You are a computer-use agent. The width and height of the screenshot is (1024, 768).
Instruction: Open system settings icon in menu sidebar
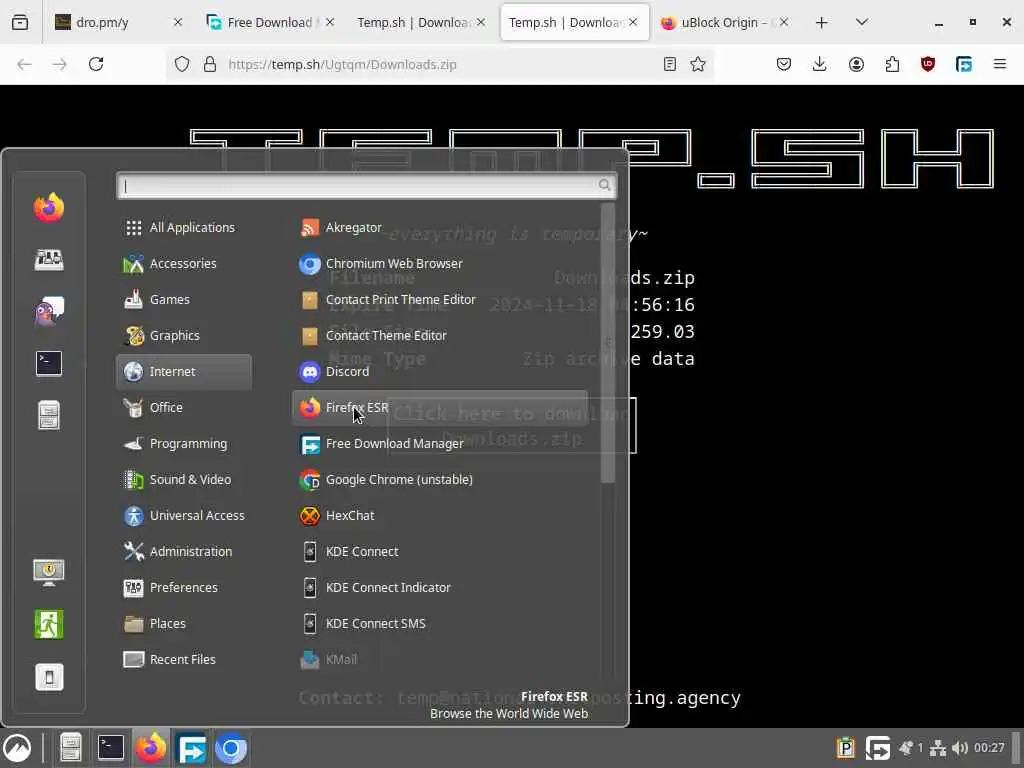coord(49,260)
